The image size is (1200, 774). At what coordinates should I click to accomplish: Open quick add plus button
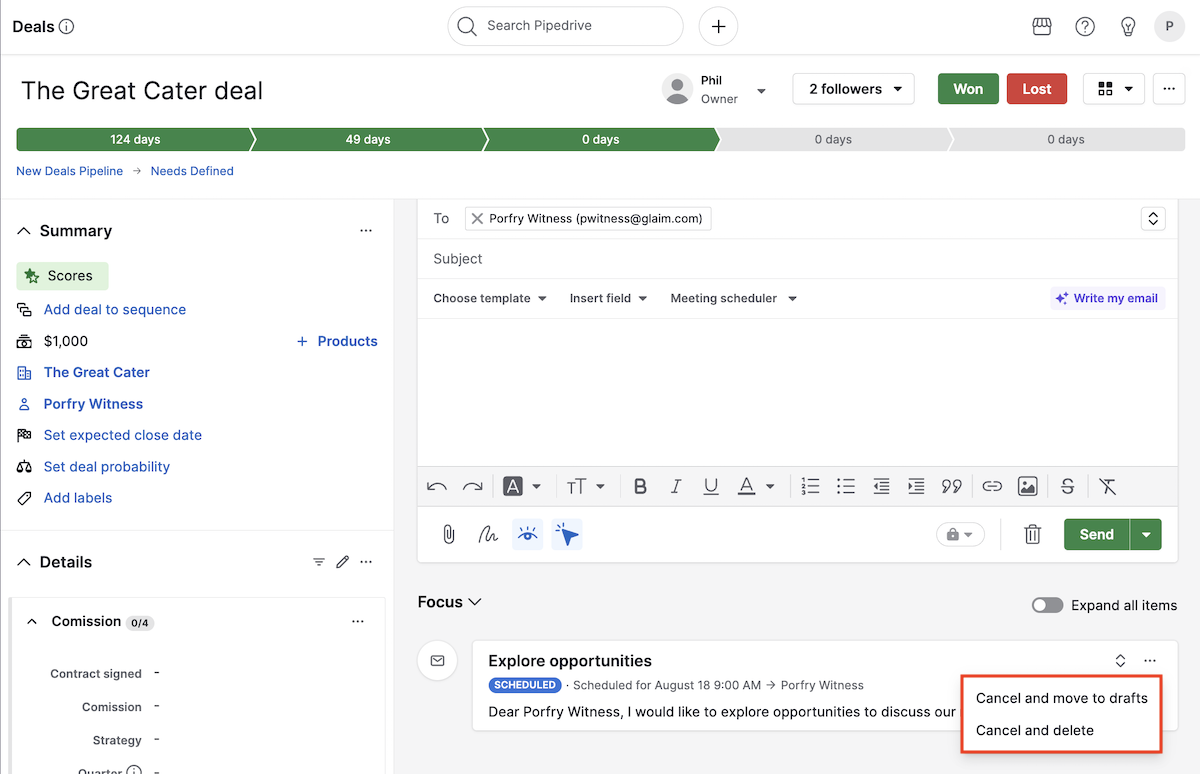point(718,26)
